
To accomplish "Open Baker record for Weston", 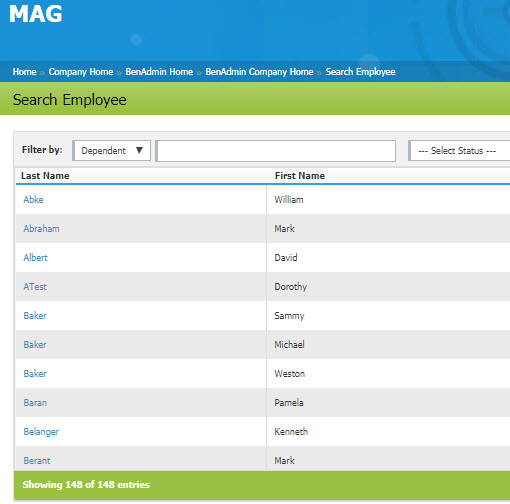I will [x=35, y=374].
